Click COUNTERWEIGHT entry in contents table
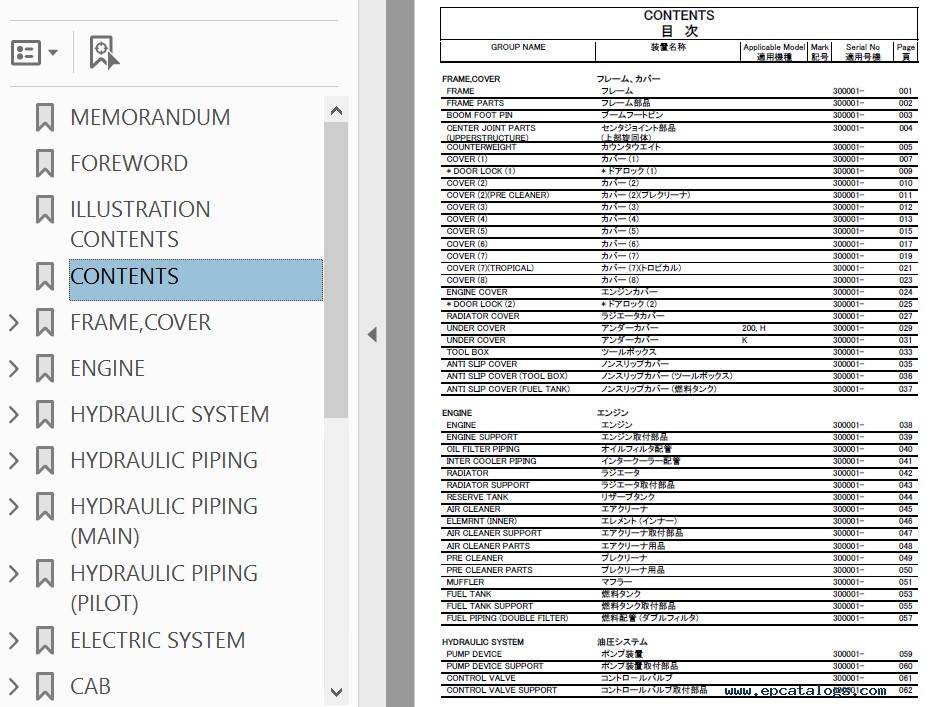Screen dimensions: 937x707 tap(481, 147)
